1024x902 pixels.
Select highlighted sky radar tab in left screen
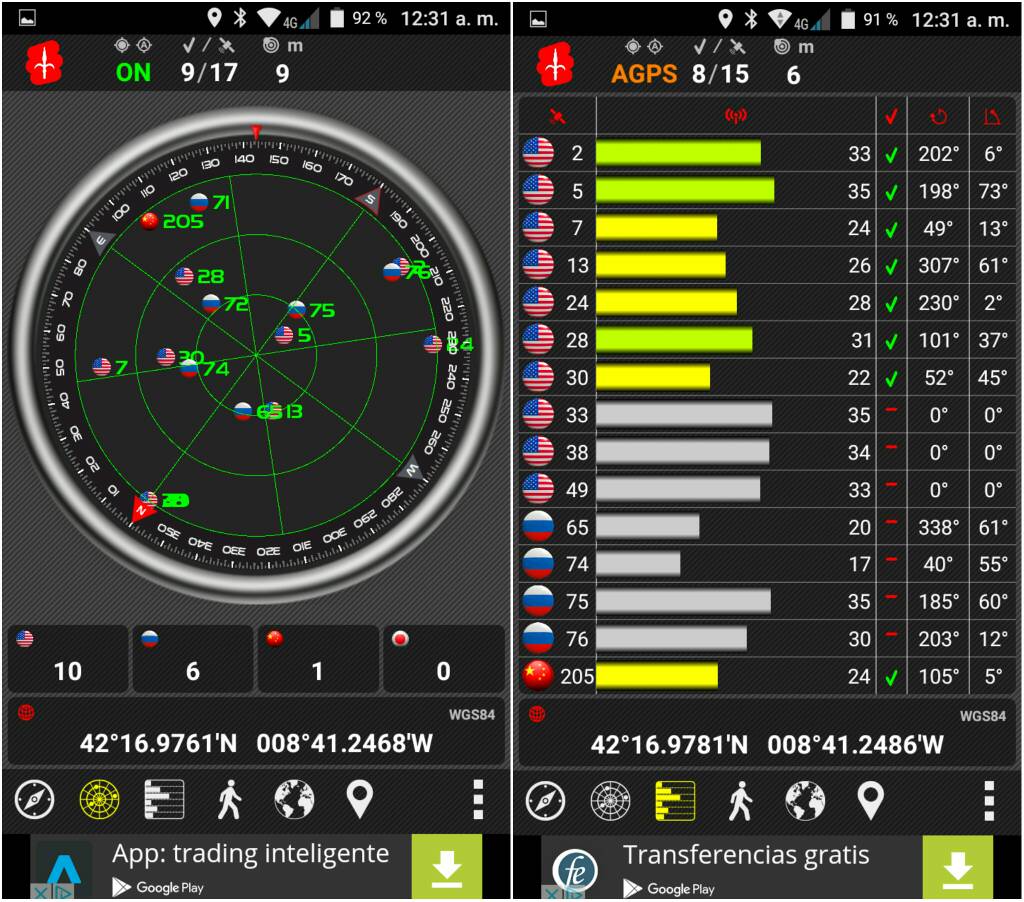click(99, 799)
